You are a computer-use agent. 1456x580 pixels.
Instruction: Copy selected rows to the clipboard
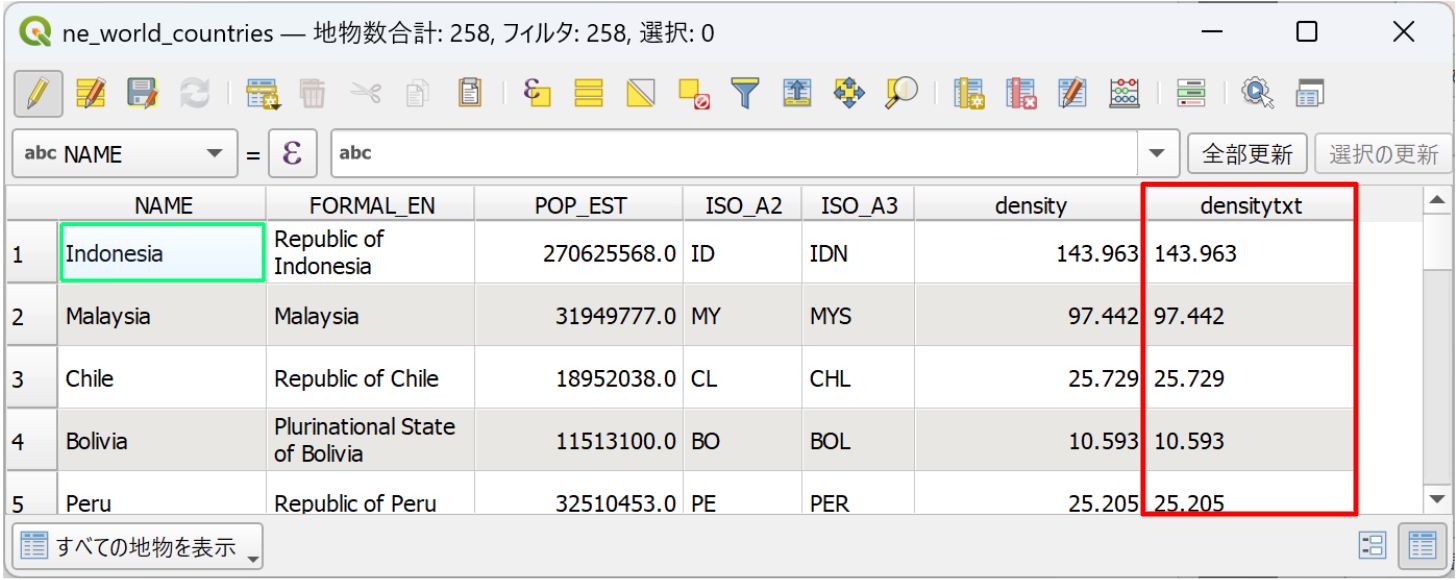coord(417,94)
